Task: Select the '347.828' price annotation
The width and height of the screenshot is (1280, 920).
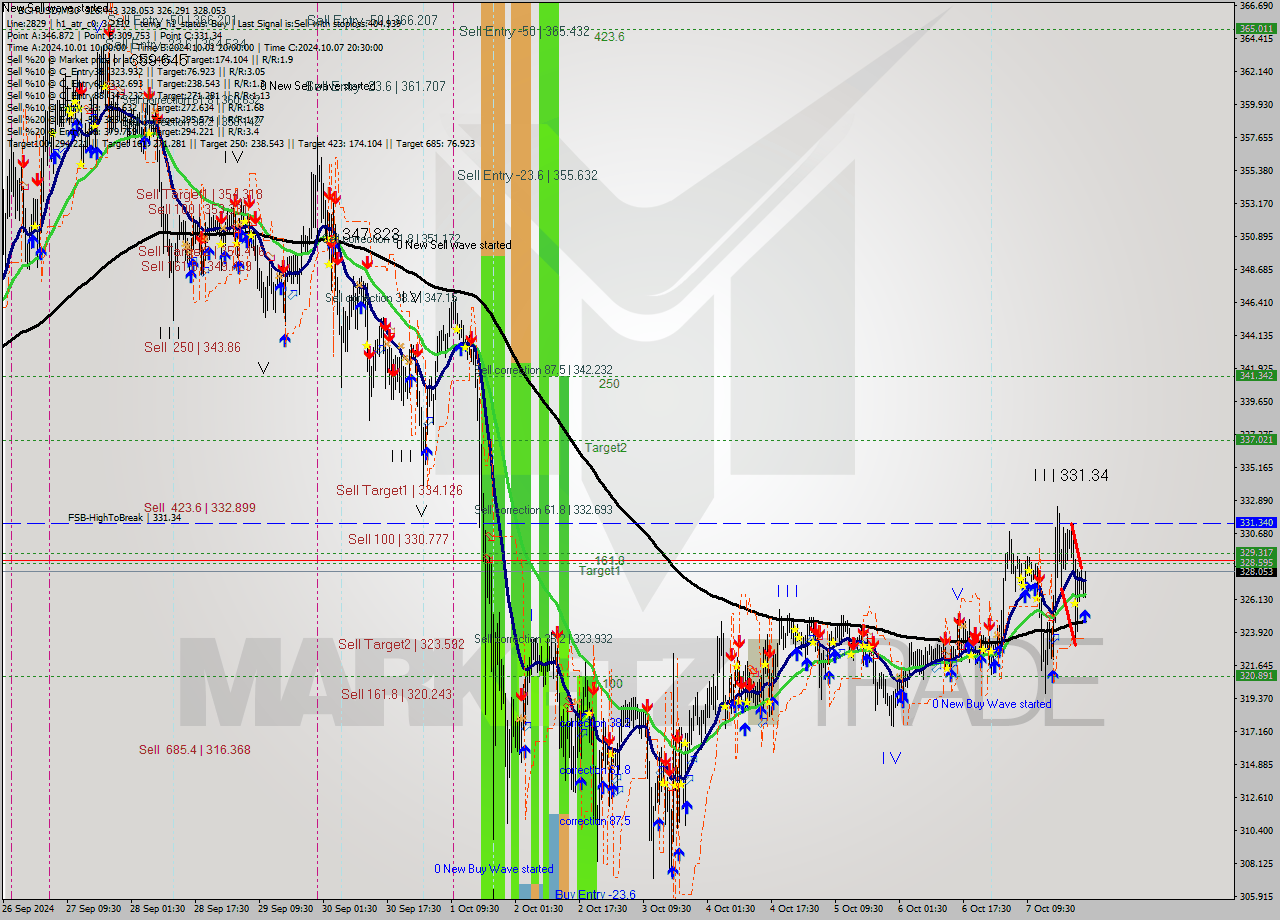Action: click(x=371, y=234)
